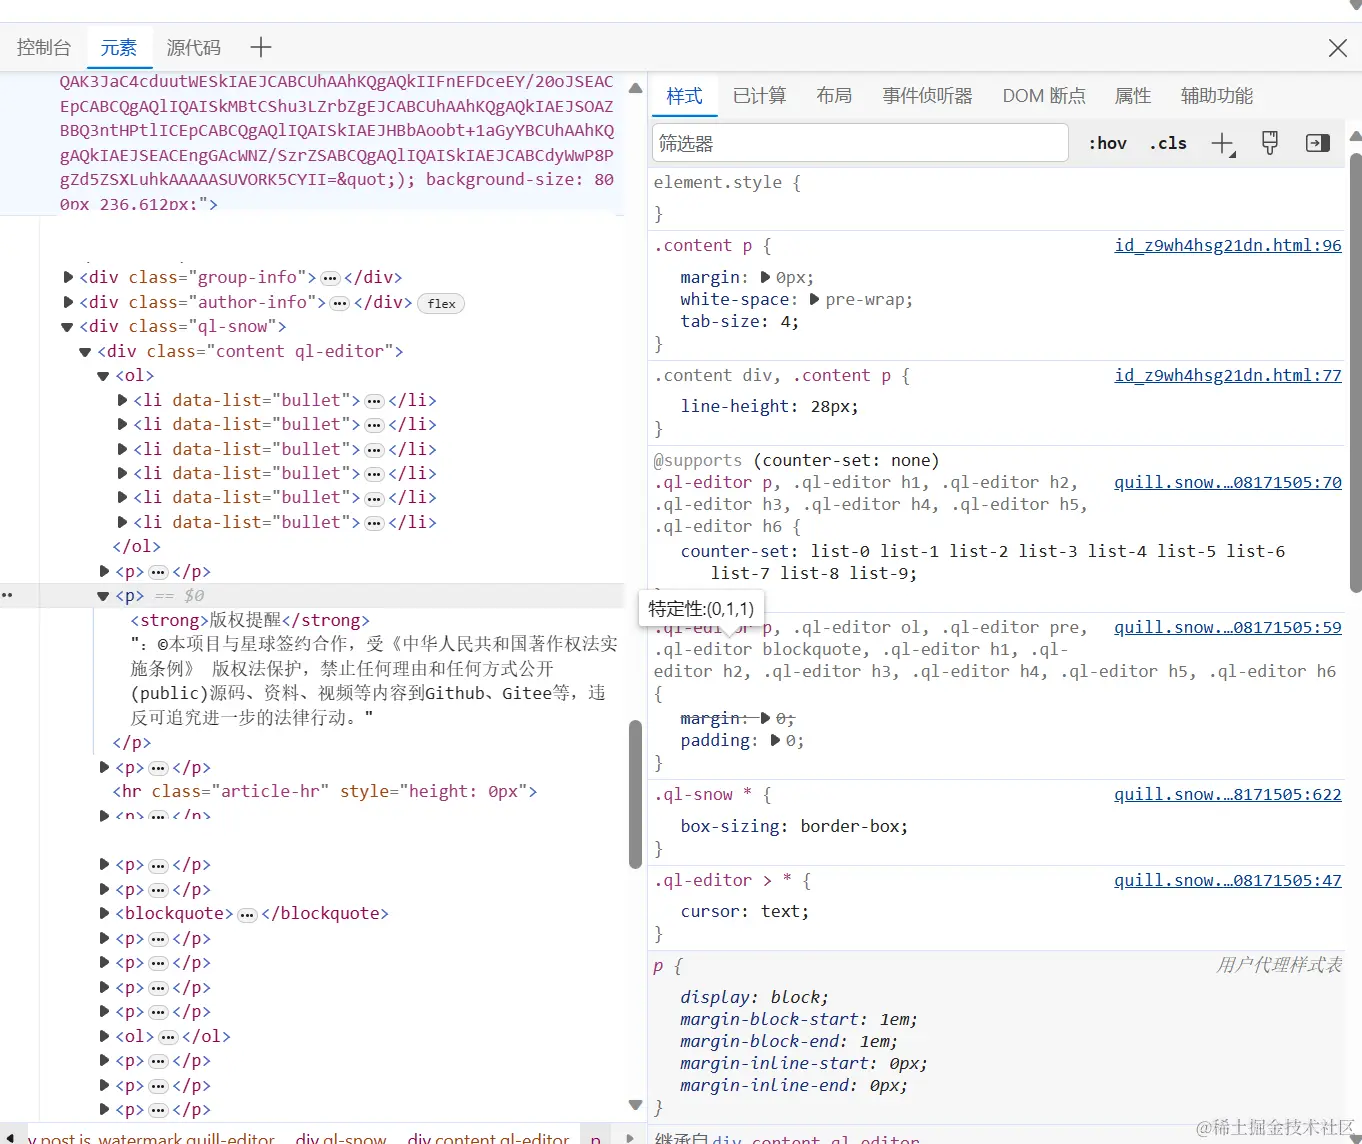Click the cursor: text declaration

click(x=745, y=912)
